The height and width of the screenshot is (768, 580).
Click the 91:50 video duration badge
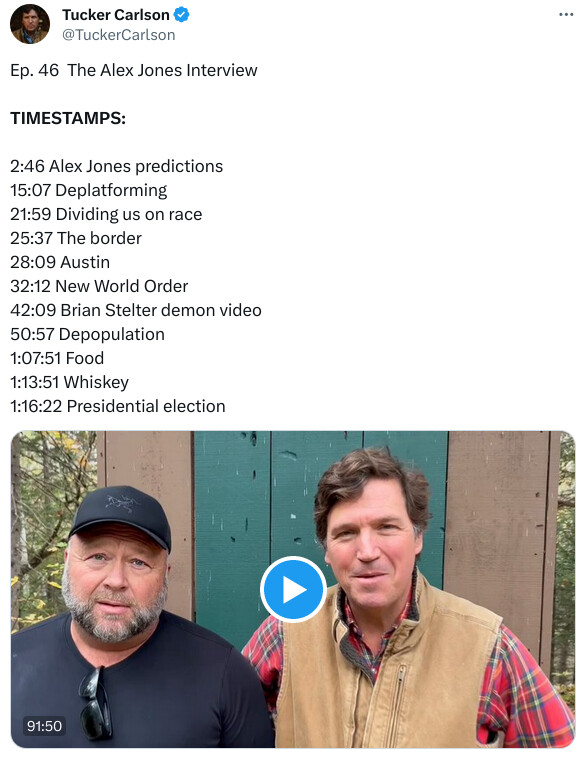coord(45,726)
